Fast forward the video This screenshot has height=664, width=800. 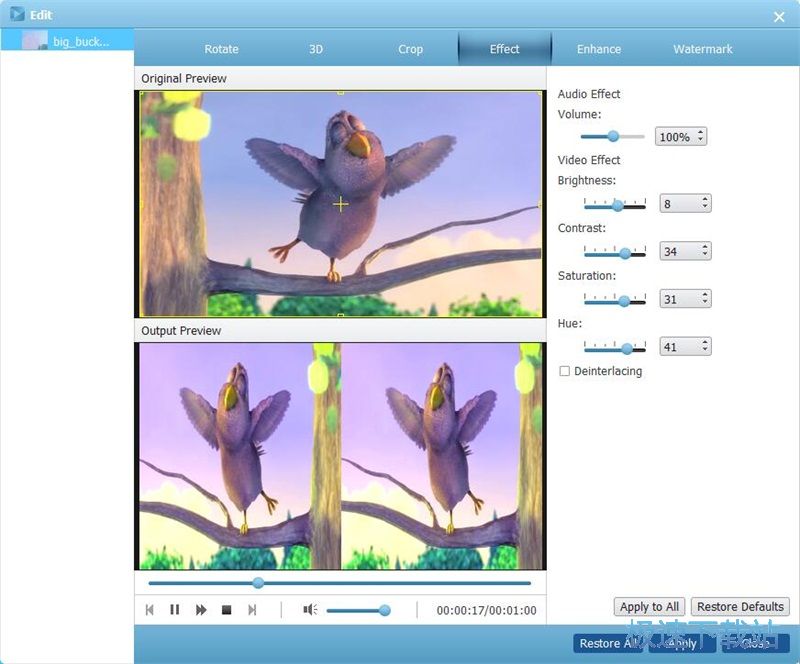point(201,610)
